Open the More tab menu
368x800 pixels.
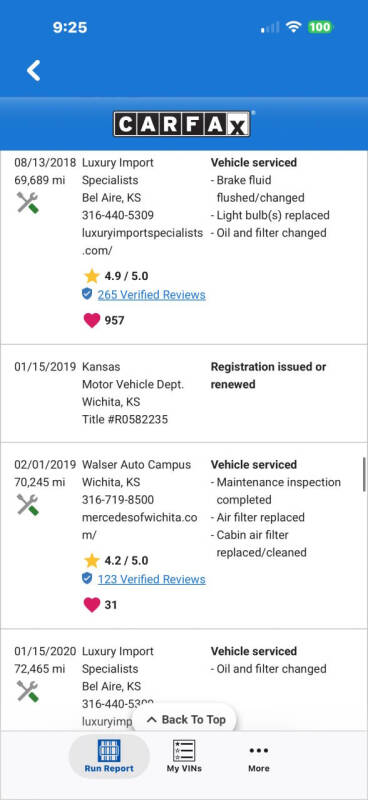click(259, 756)
